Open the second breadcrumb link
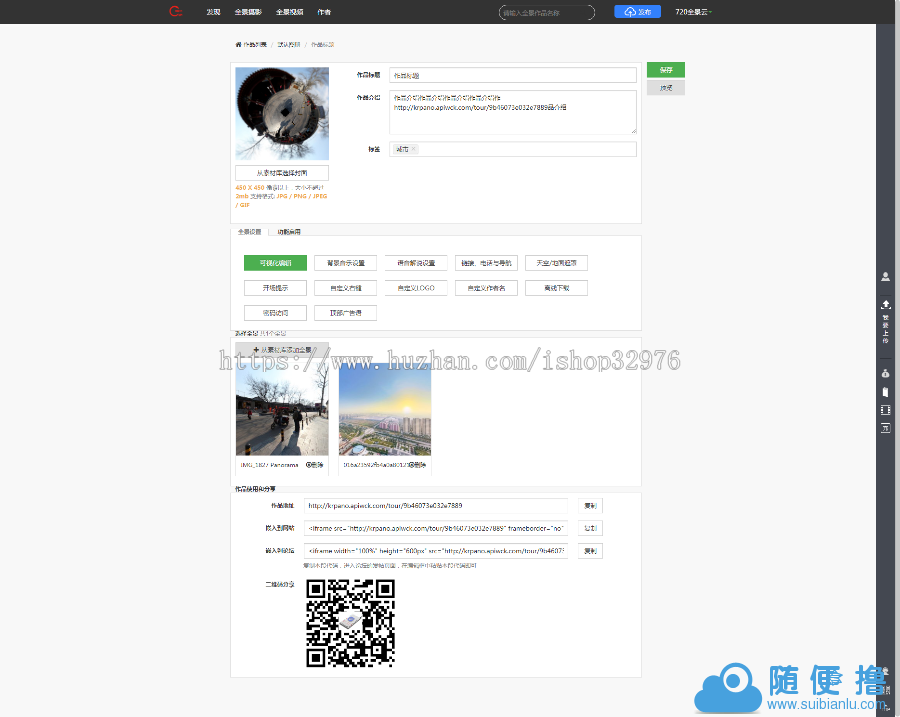900x717 pixels. coord(289,45)
